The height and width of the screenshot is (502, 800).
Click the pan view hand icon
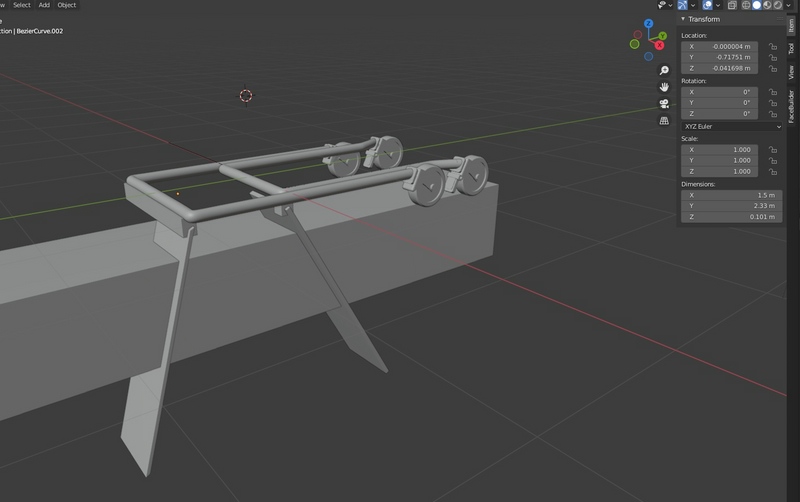[664, 87]
